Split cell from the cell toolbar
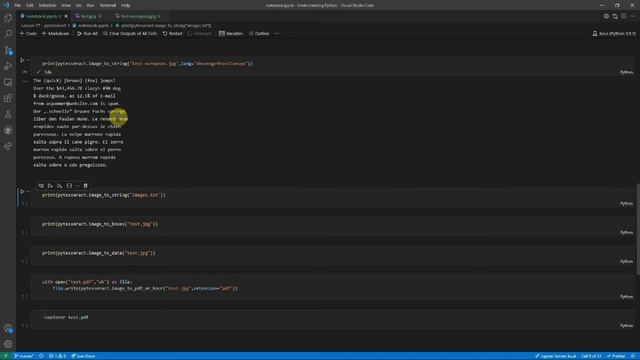Image resolution: width=640 pixels, height=360 pixels. point(69,186)
